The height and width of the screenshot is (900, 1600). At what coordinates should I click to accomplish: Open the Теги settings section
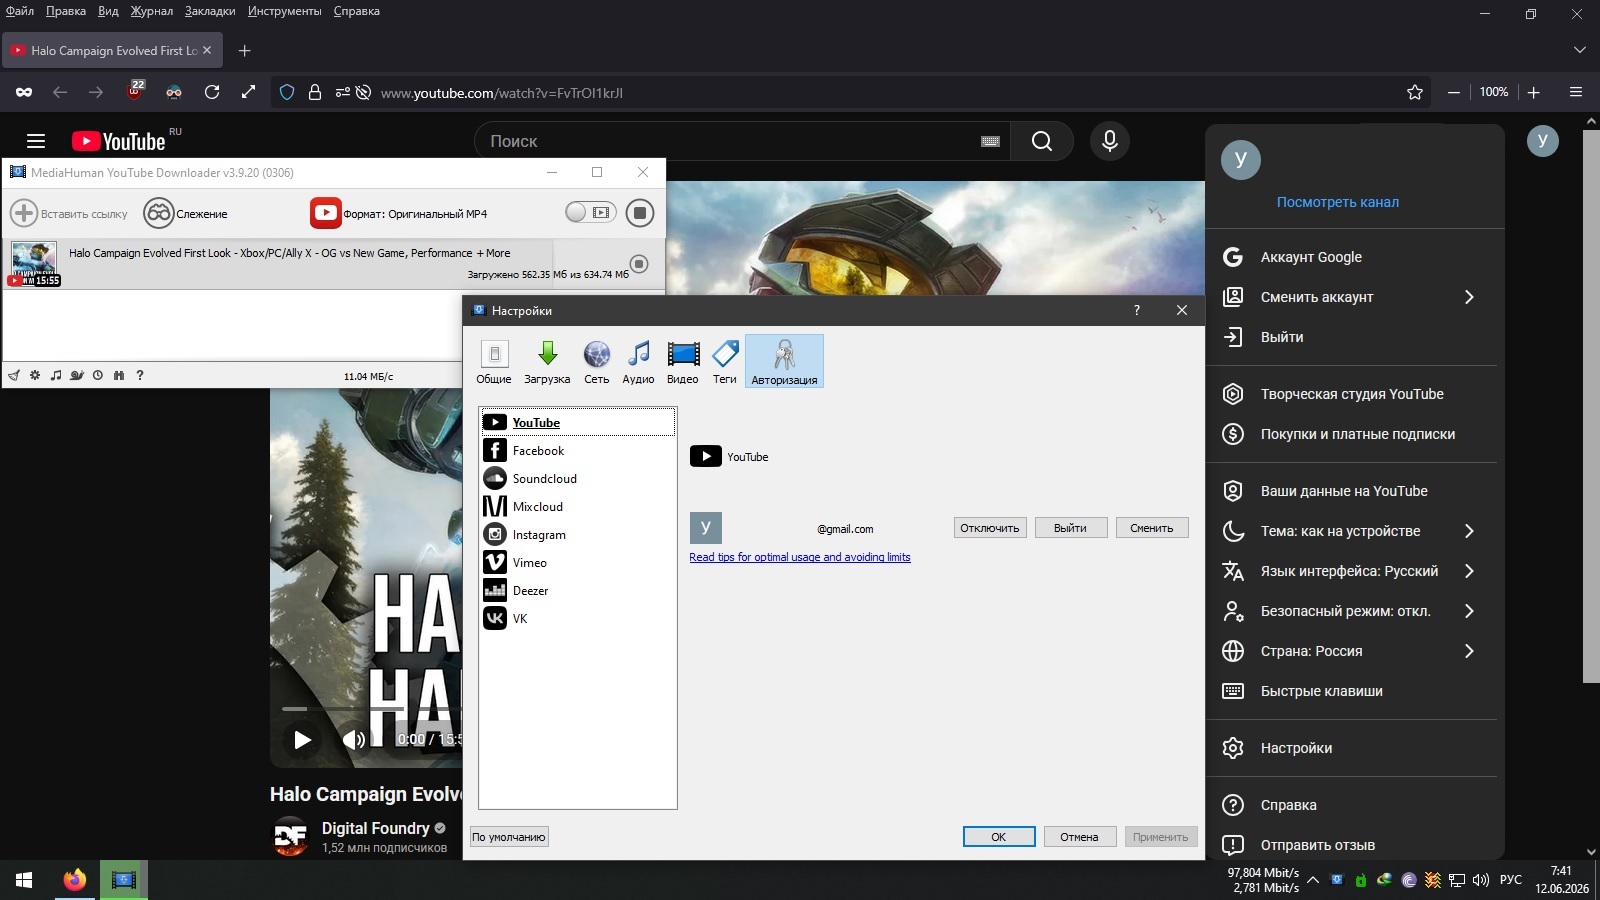coord(725,361)
